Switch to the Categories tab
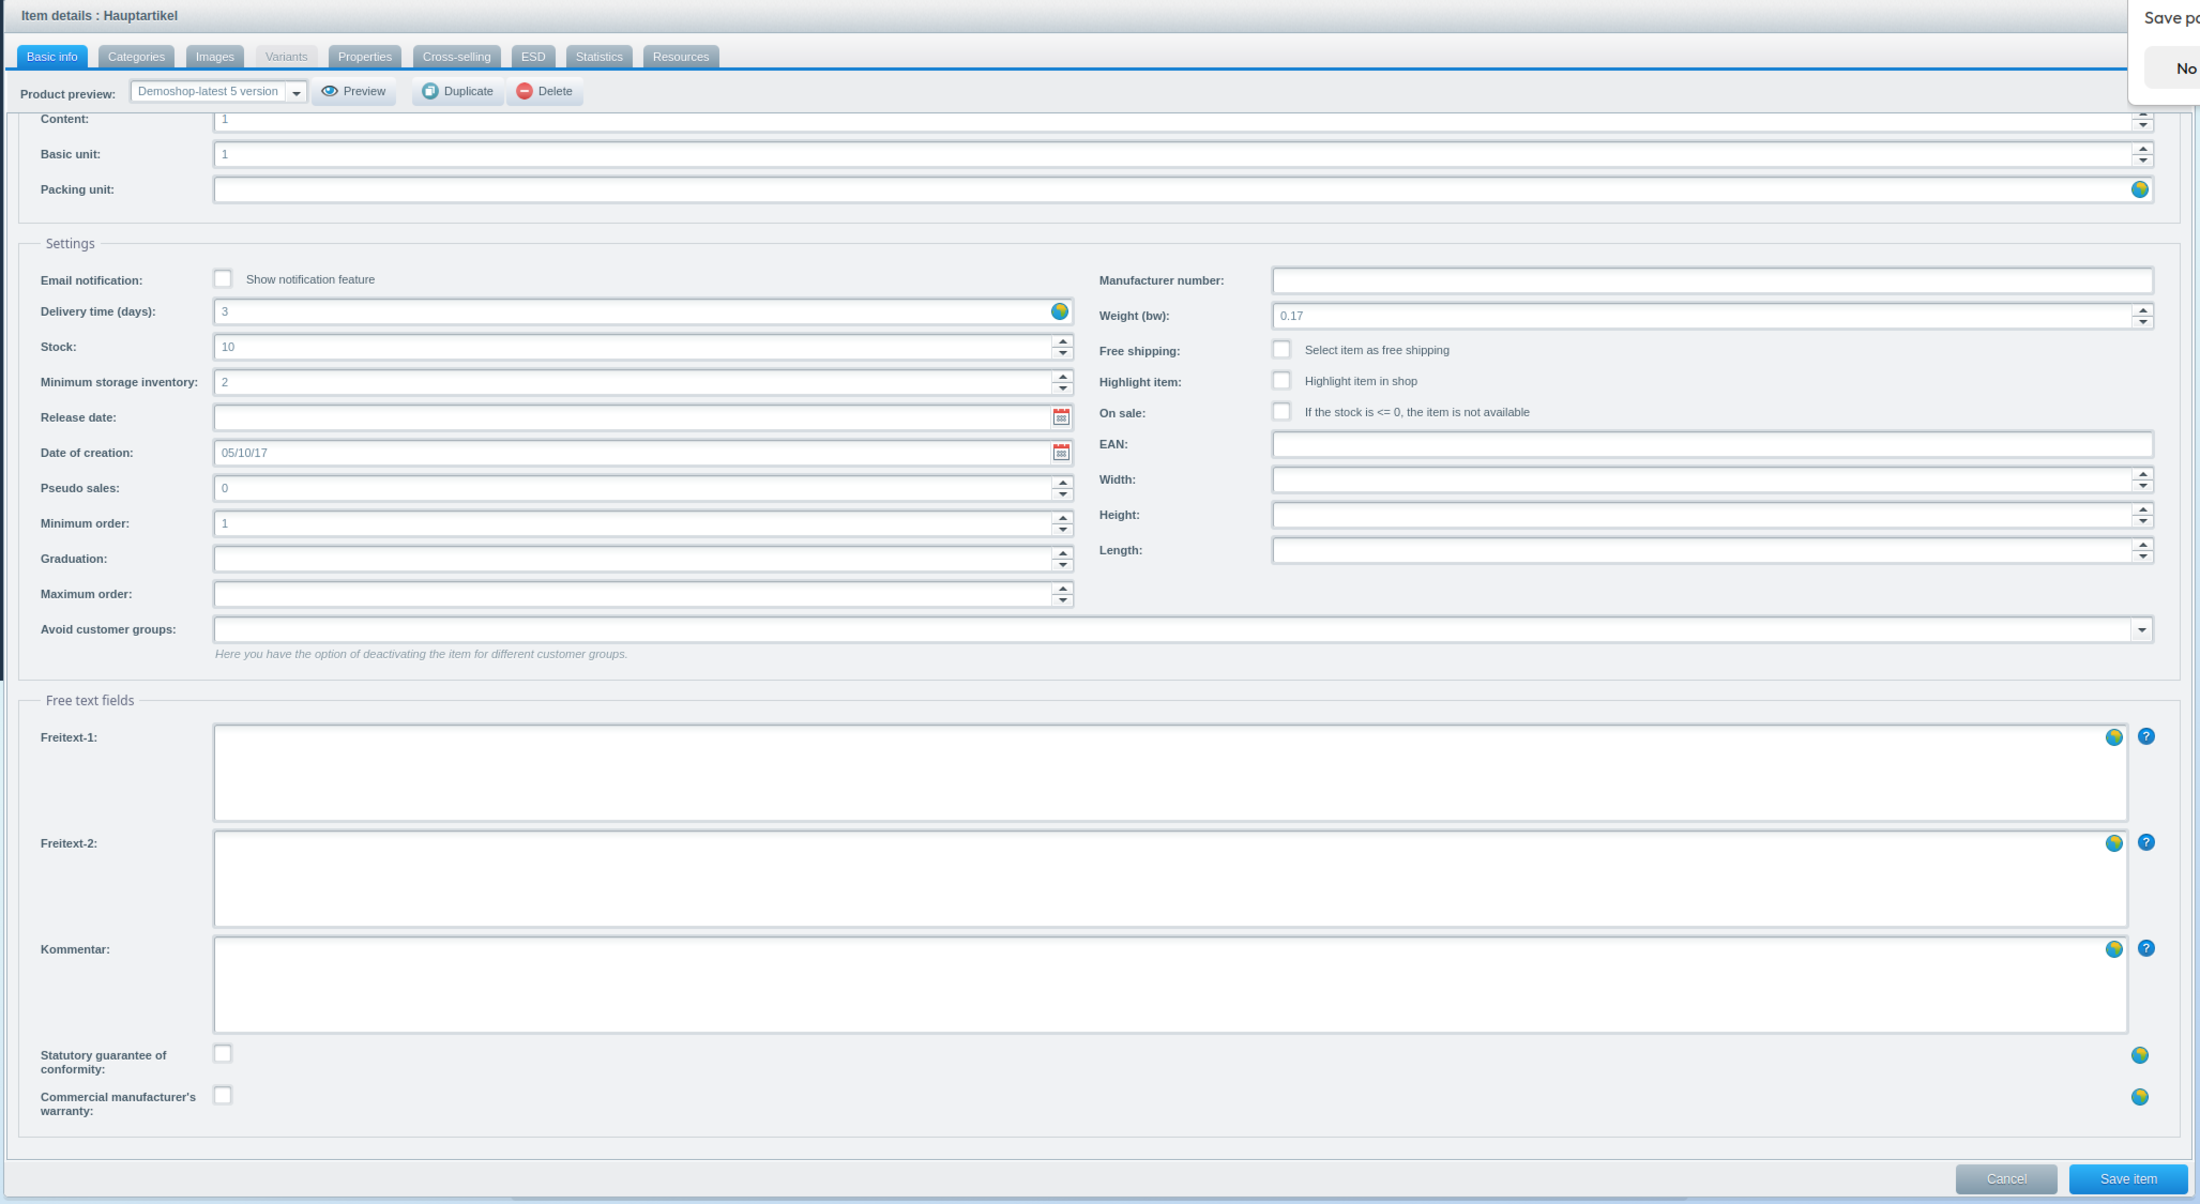2200x1204 pixels. tap(136, 57)
